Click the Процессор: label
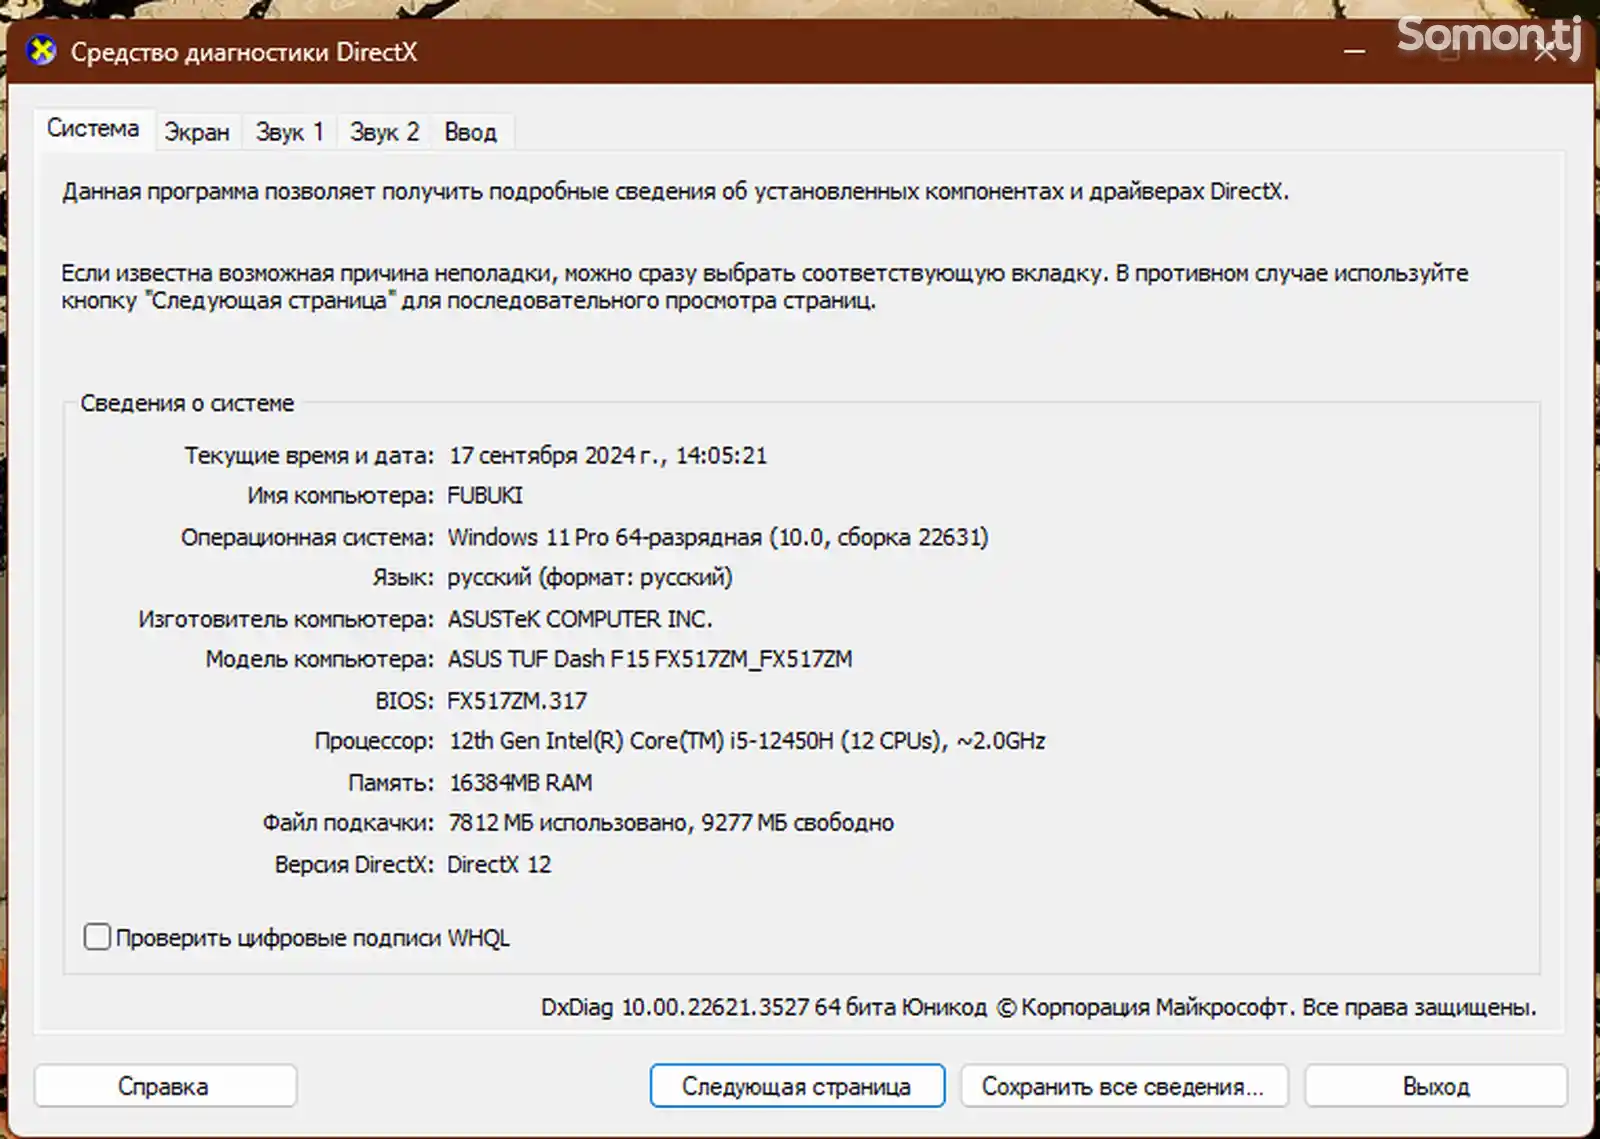Screen dimensions: 1600x1139 [374, 741]
